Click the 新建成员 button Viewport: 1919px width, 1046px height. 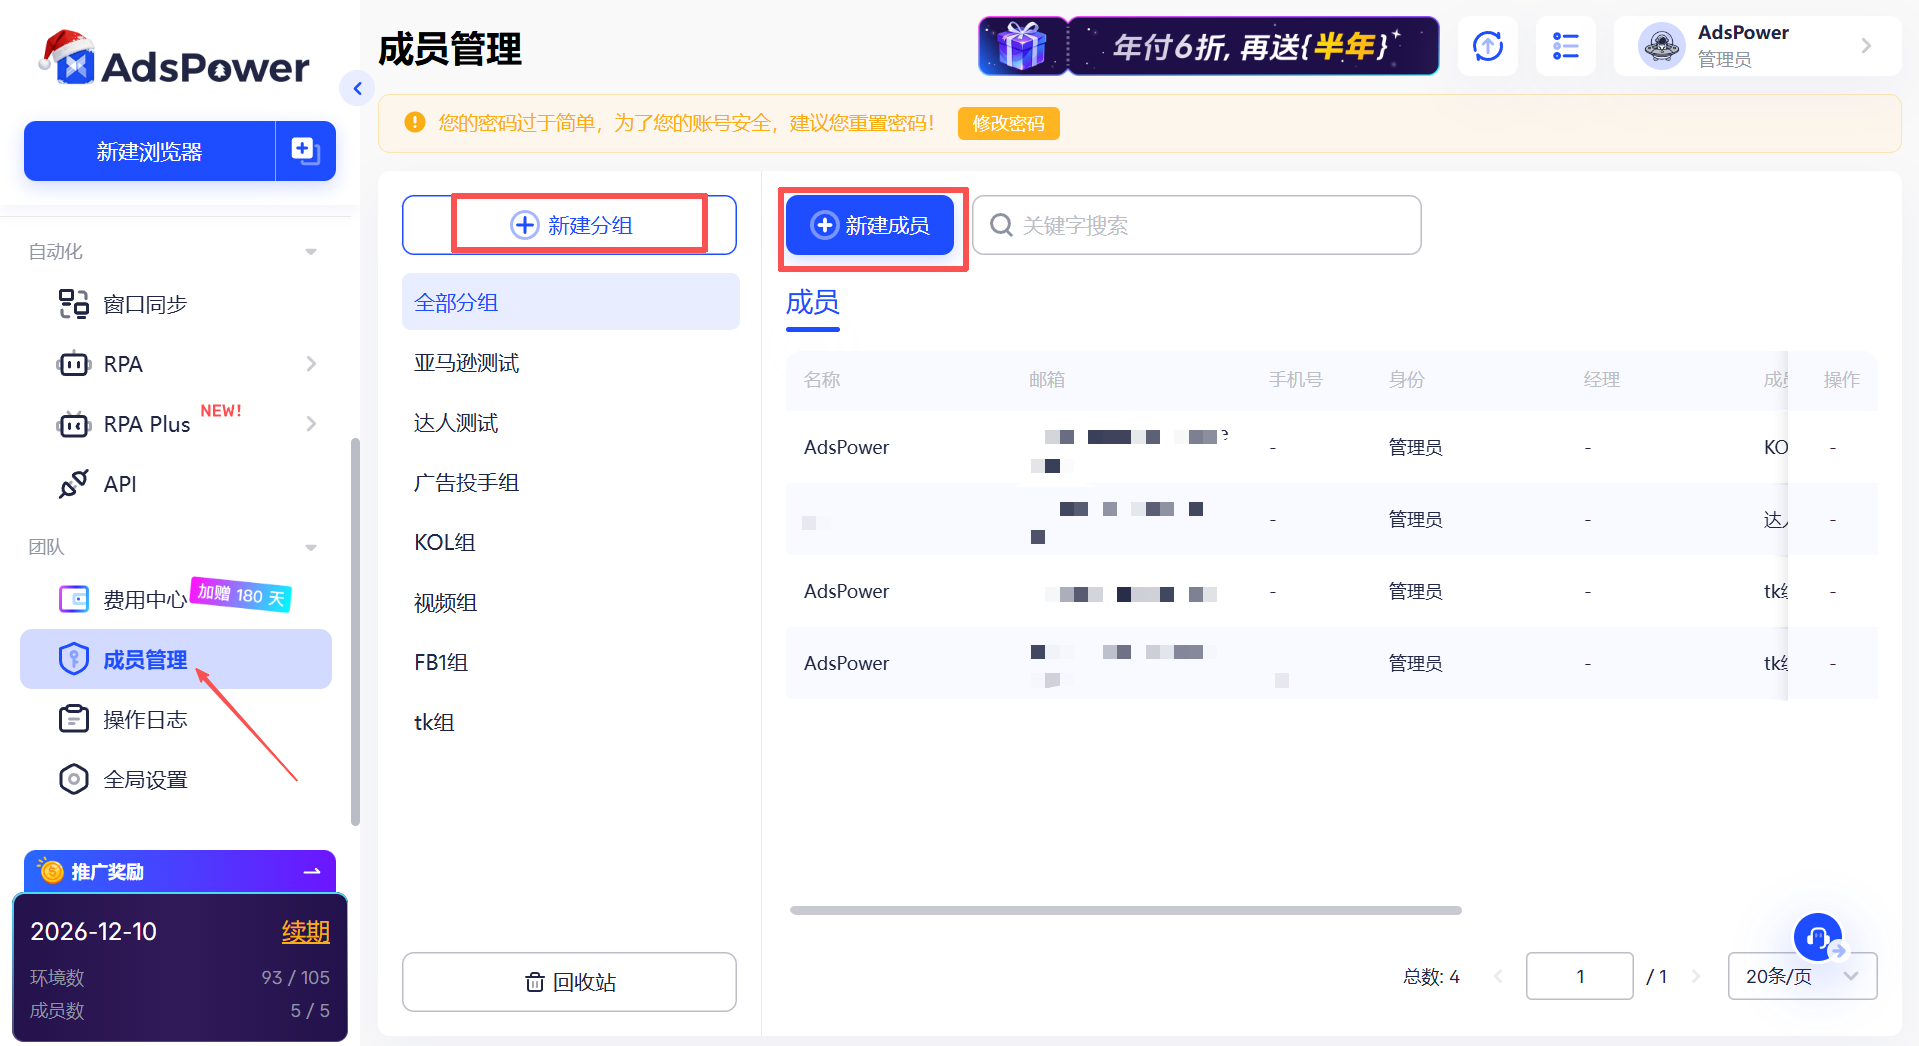(870, 225)
